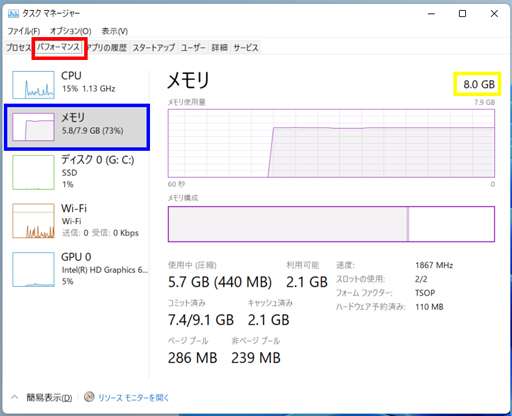Screen dimensions: 512x416
Task: Click the 簡易表示(D) button
Action: tap(49, 397)
